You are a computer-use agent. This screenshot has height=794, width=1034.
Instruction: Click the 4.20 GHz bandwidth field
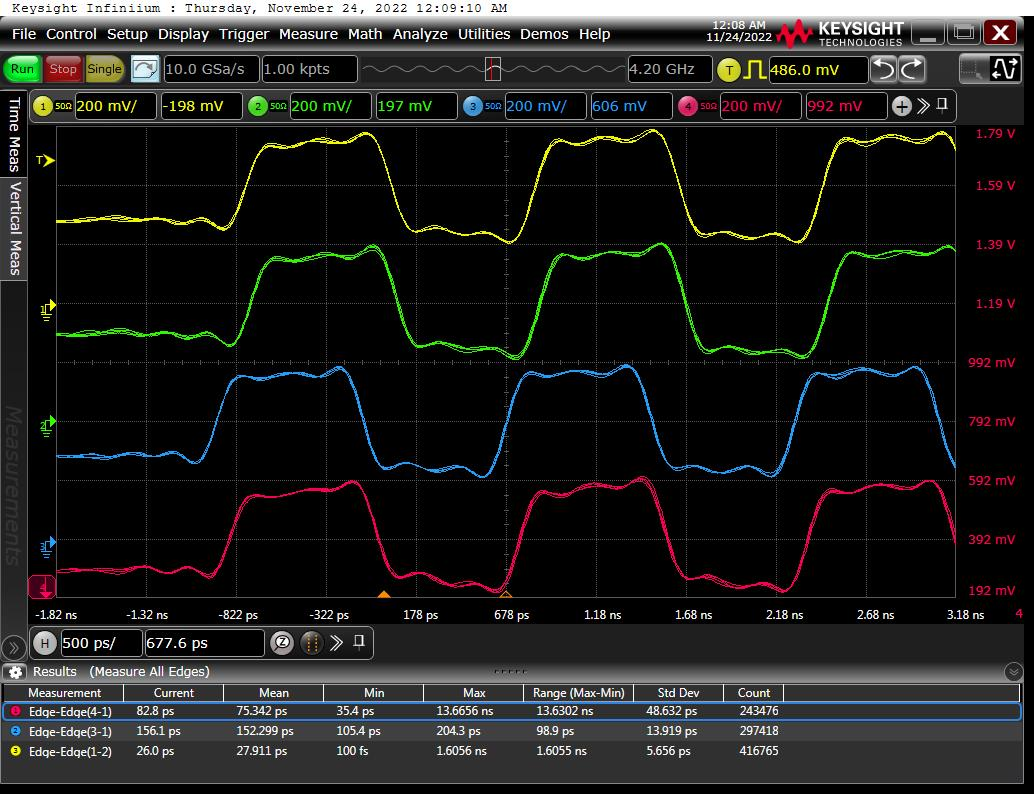(x=669, y=69)
